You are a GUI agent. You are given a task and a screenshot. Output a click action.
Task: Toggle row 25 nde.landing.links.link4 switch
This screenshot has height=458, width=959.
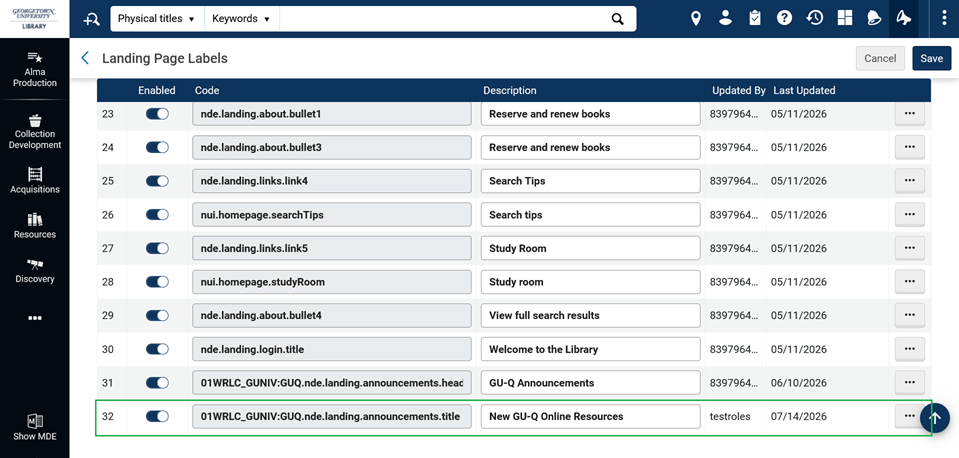[x=157, y=181]
